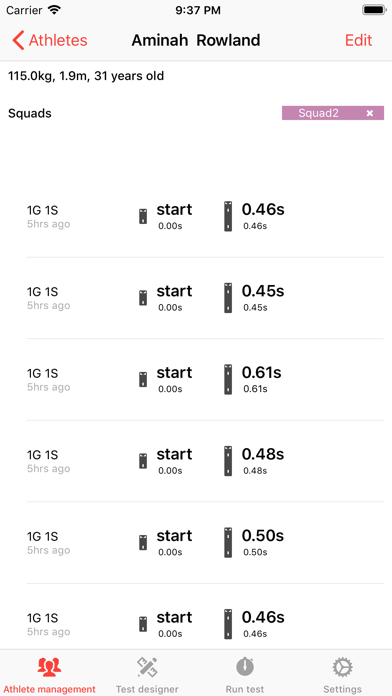Tap the athlete stats line 115.0kg, 1.9m
The height and width of the screenshot is (696, 392).
click(x=86, y=76)
